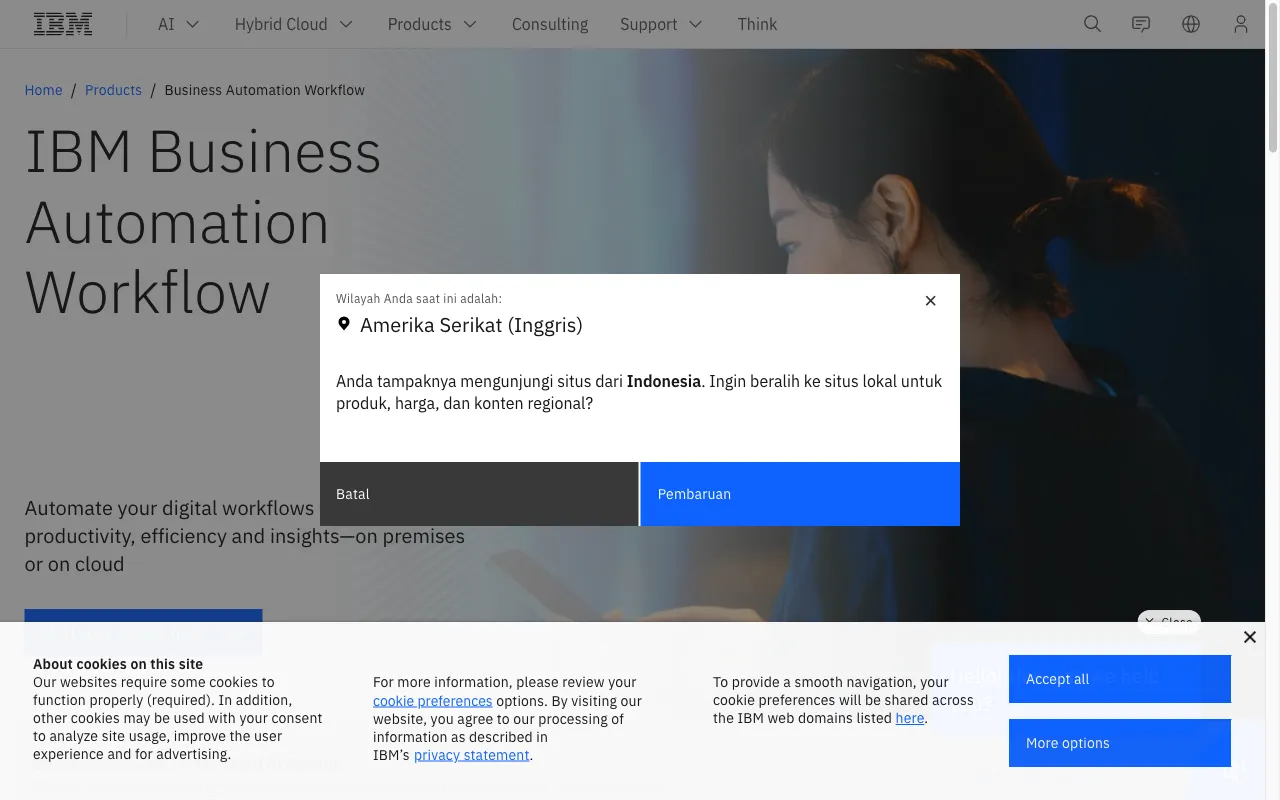Click Accept all cookies button
The width and height of the screenshot is (1280, 800).
(1119, 679)
